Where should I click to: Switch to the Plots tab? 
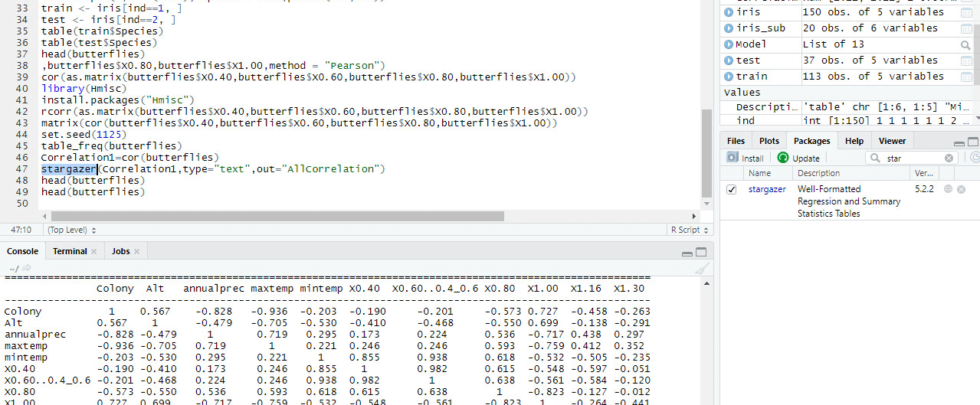[x=768, y=141]
